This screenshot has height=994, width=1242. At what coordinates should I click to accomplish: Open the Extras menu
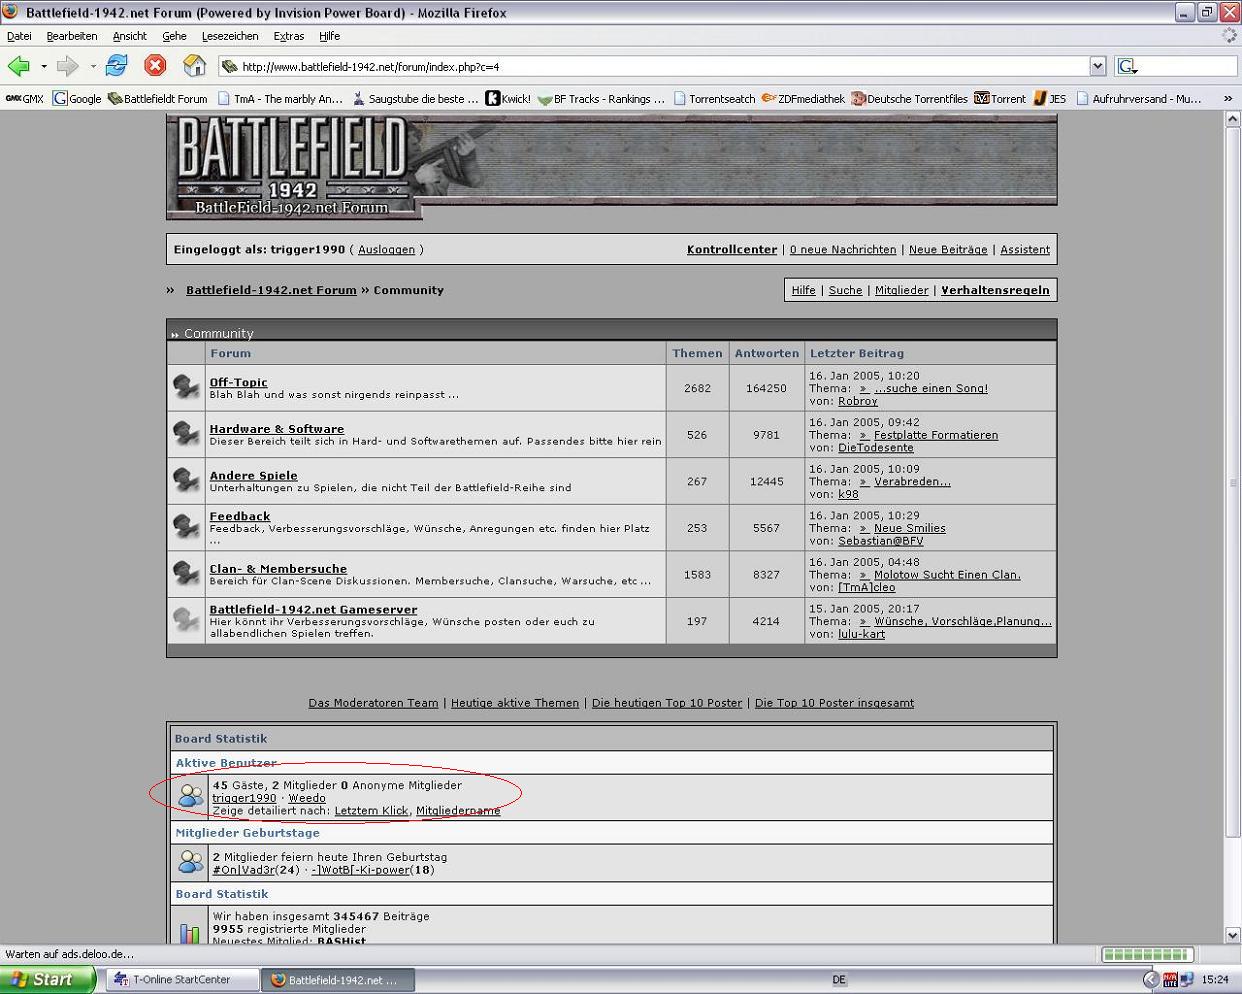tap(289, 36)
